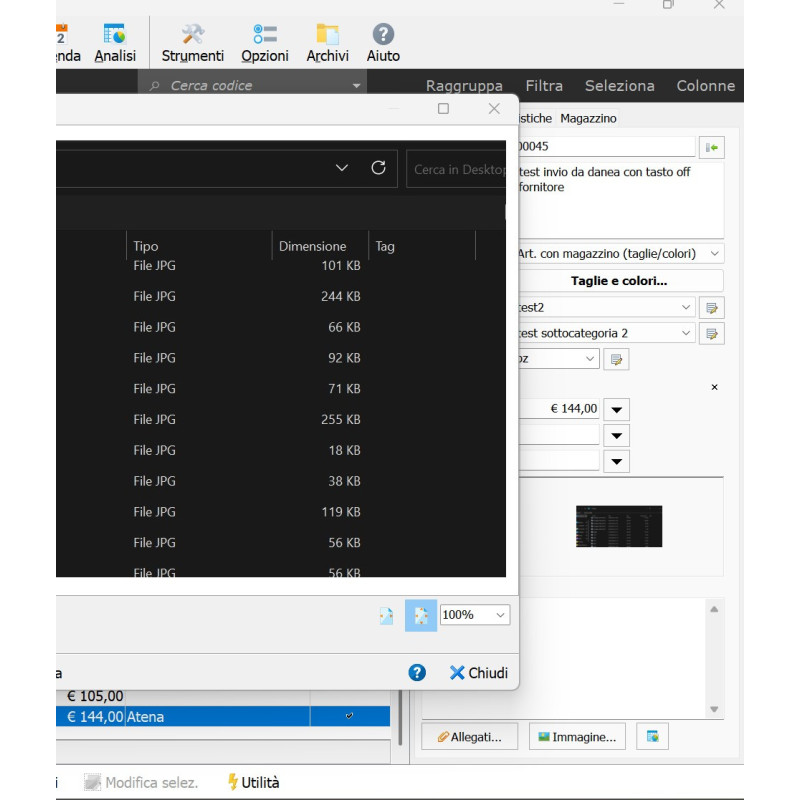Screen dimensions: 800x800
Task: Click the article code field ending 0045
Action: click(x=607, y=146)
